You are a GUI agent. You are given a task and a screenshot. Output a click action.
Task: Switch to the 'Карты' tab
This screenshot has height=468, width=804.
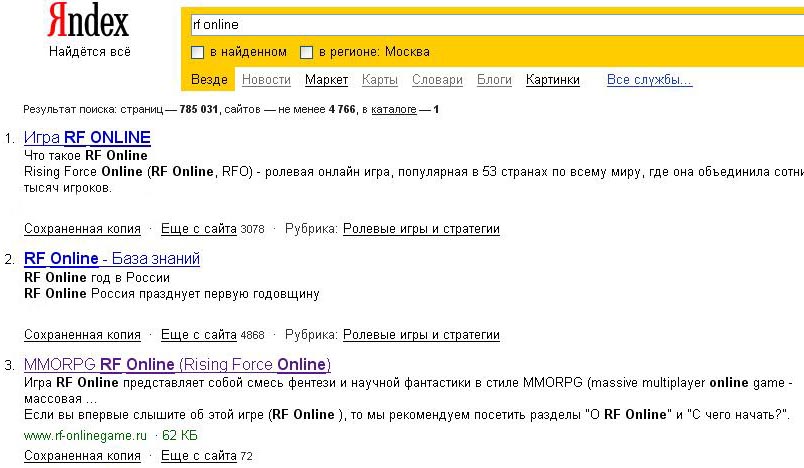379,79
